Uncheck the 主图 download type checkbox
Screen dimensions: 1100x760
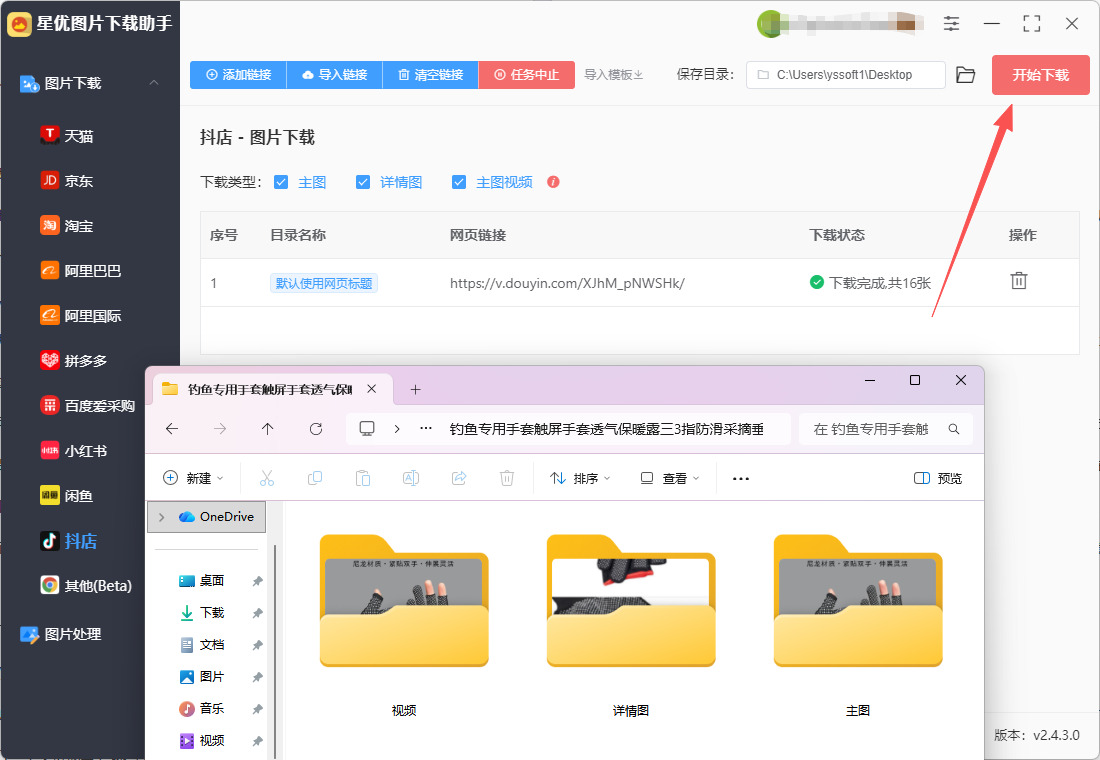pos(281,182)
